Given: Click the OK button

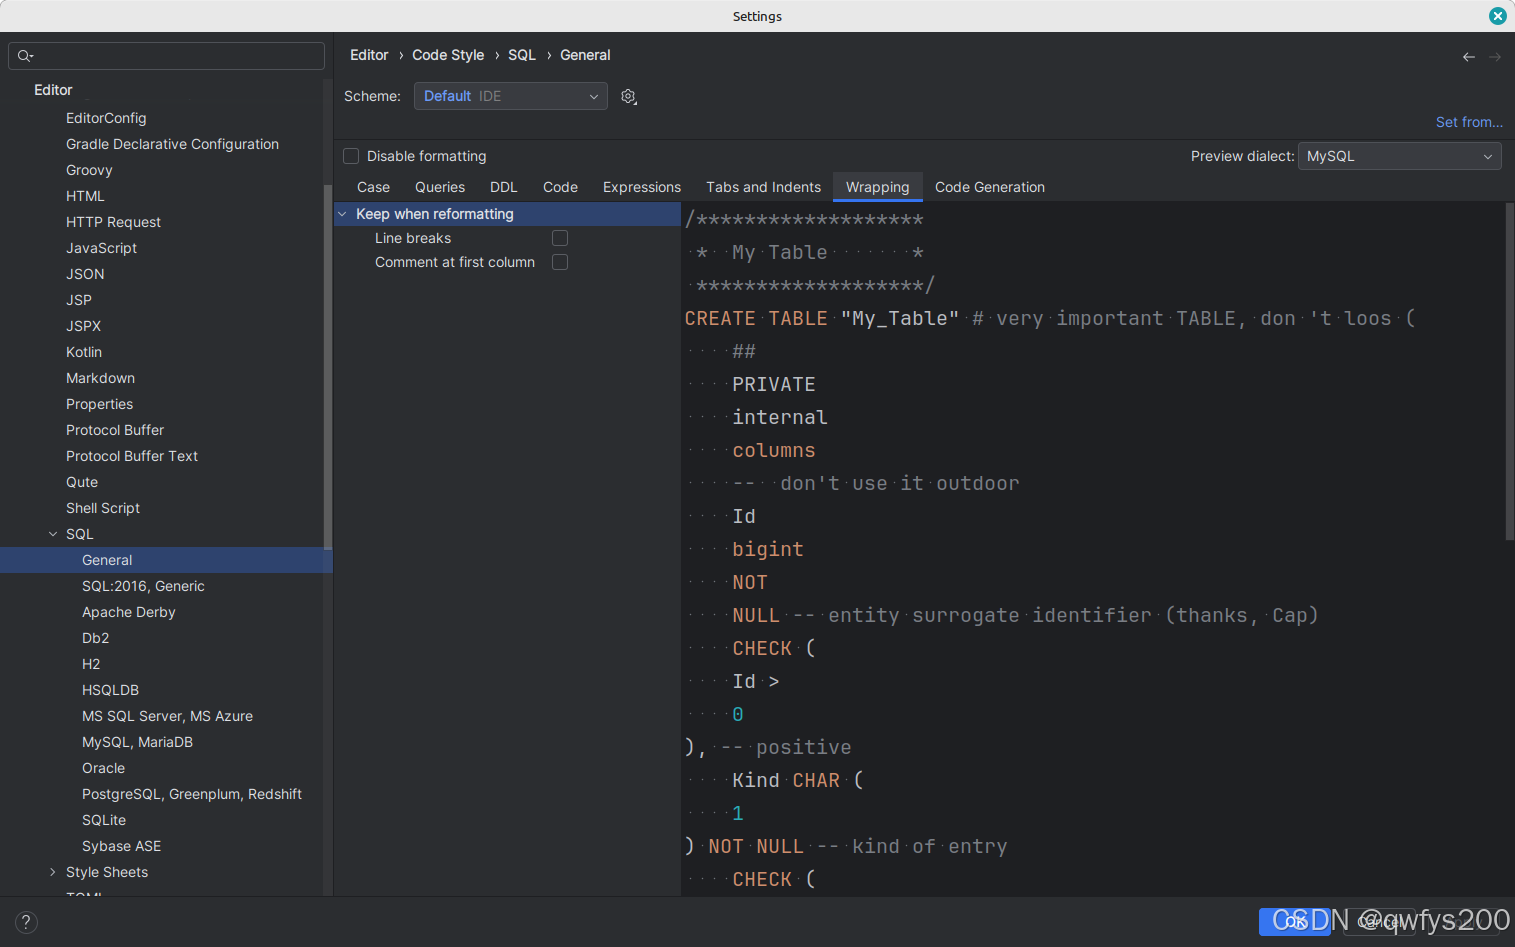Looking at the screenshot, I should click(x=1295, y=921).
